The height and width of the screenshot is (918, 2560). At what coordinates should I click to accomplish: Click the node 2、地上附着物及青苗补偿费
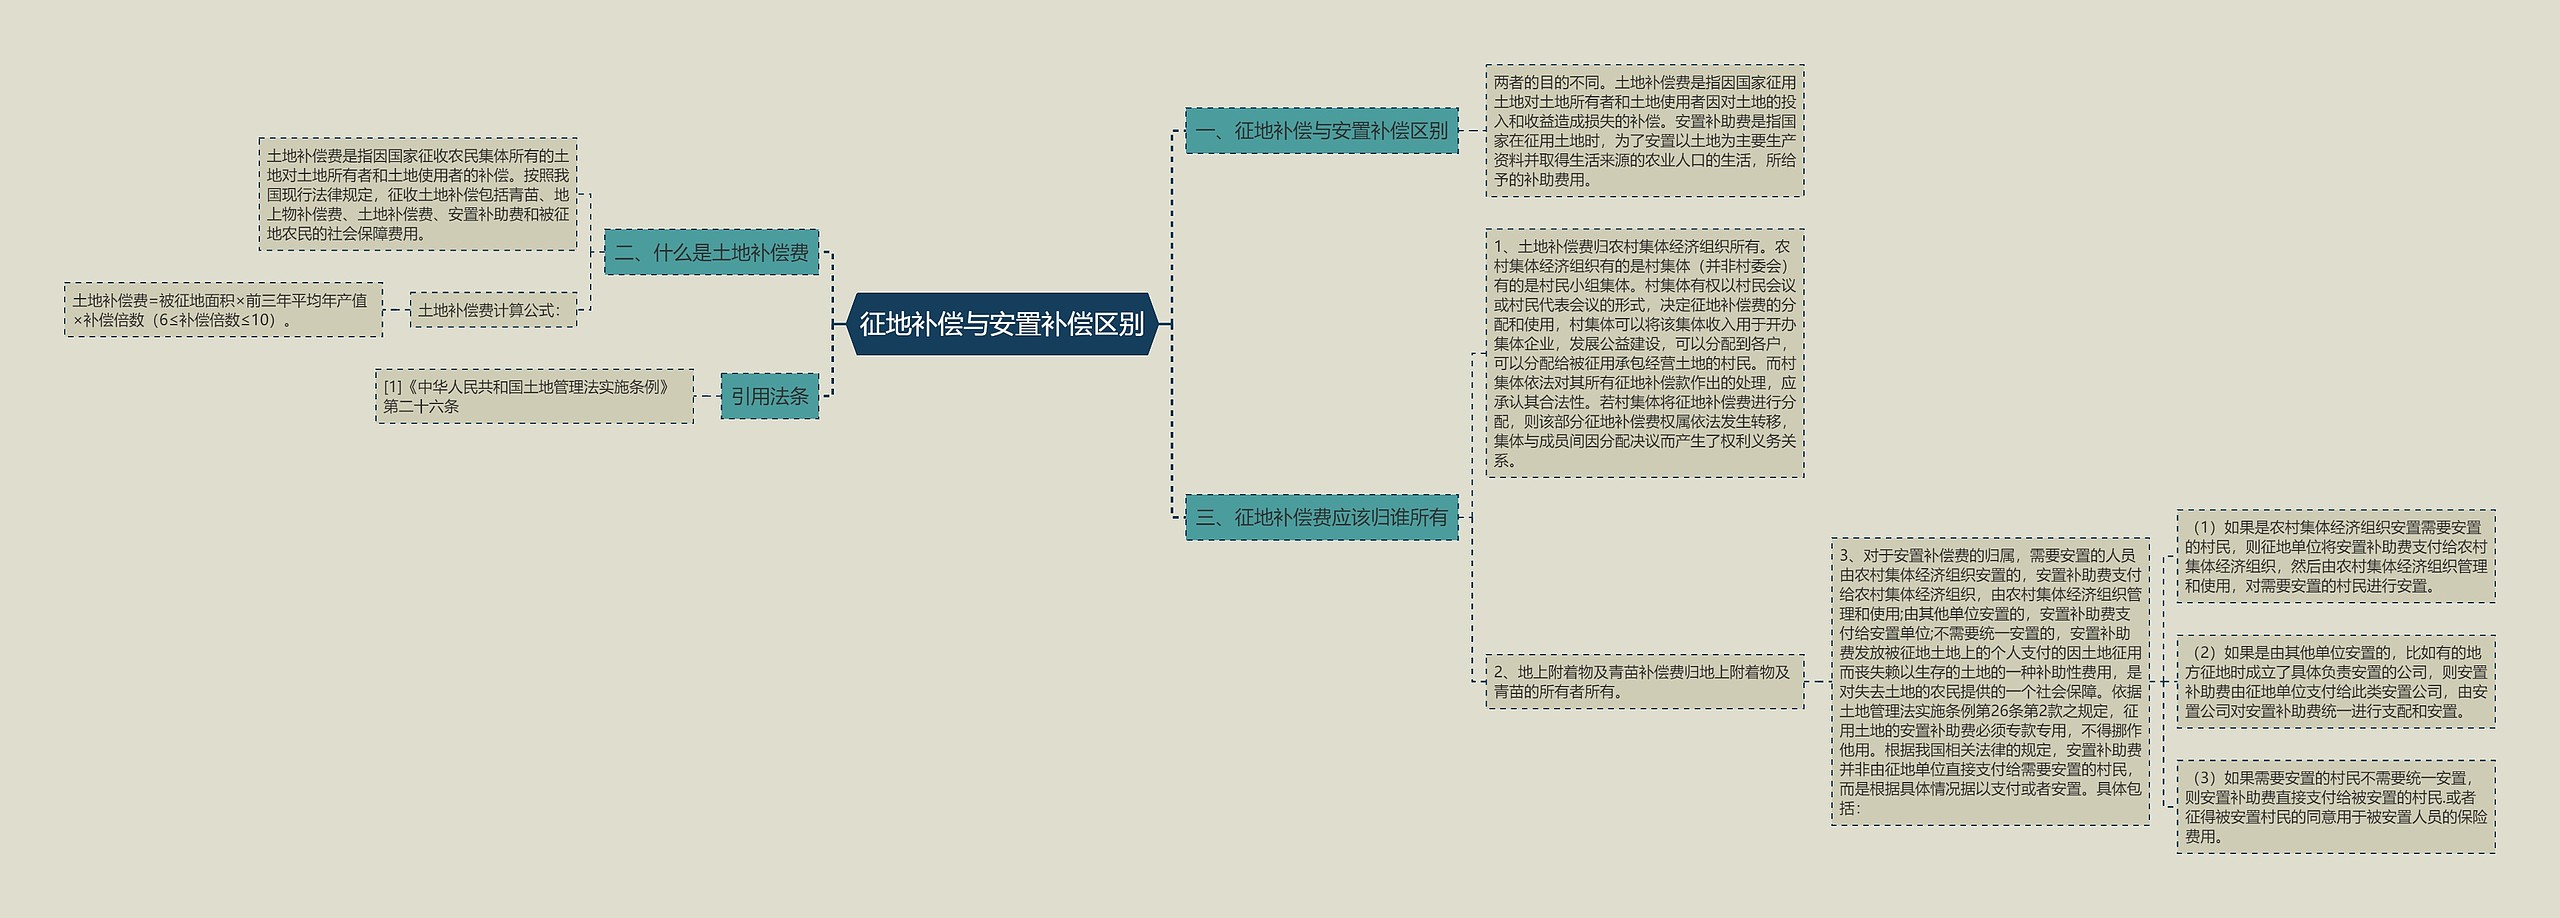coord(1644,681)
